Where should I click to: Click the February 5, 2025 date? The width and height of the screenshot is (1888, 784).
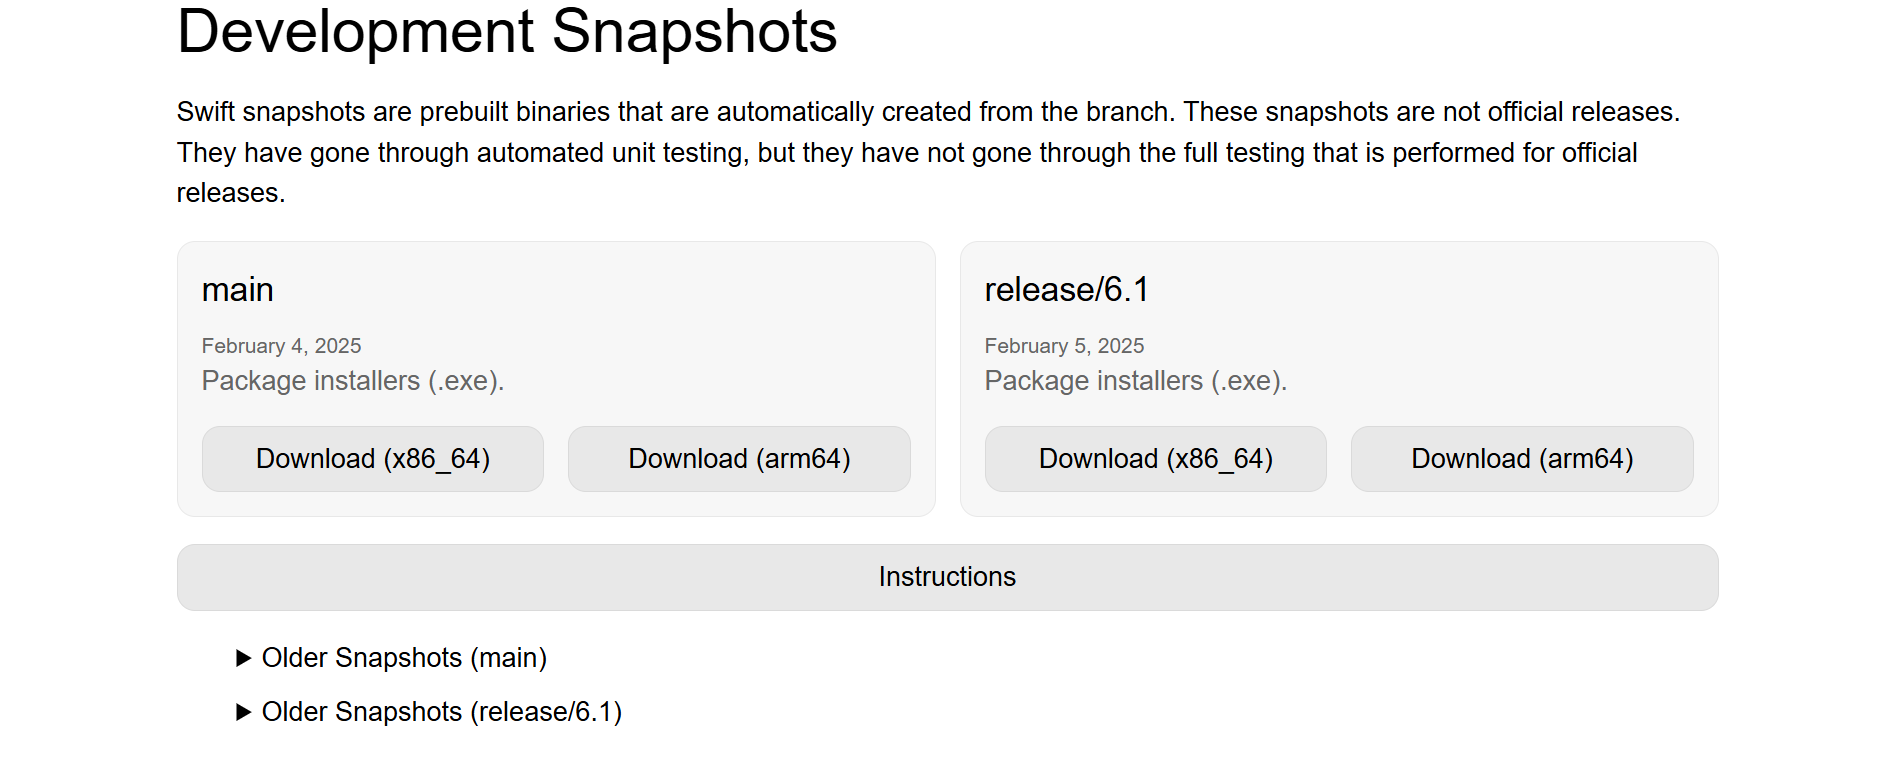tap(1064, 346)
